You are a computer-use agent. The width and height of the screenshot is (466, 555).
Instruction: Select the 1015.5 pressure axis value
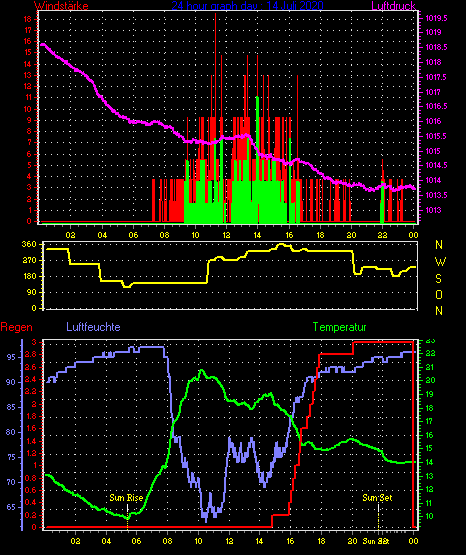[x=436, y=136]
